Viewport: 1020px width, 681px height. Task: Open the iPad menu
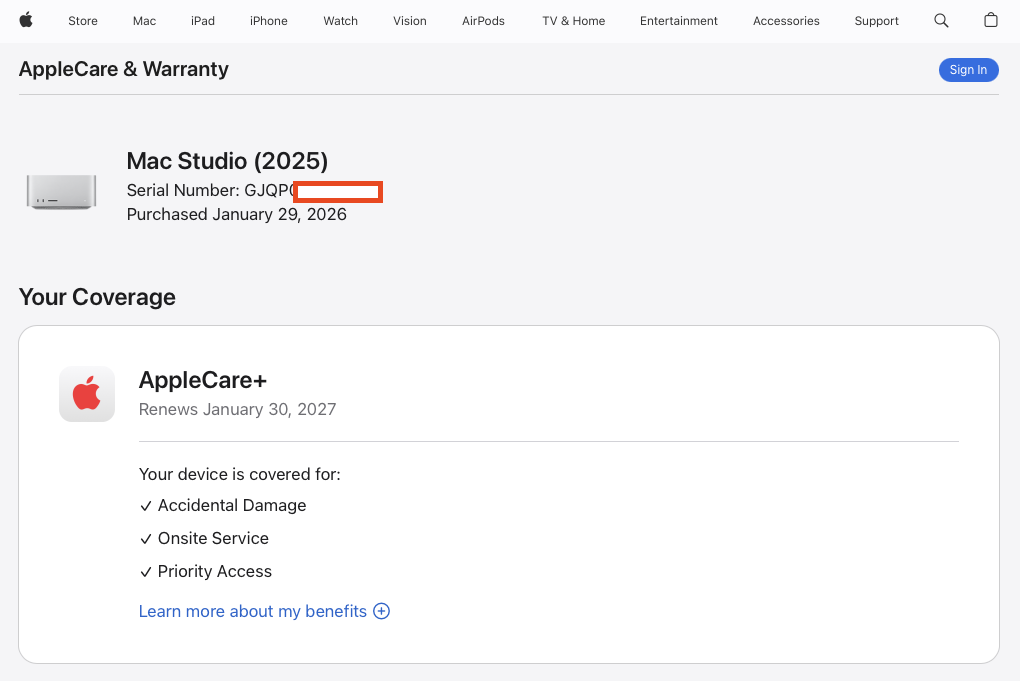click(203, 21)
